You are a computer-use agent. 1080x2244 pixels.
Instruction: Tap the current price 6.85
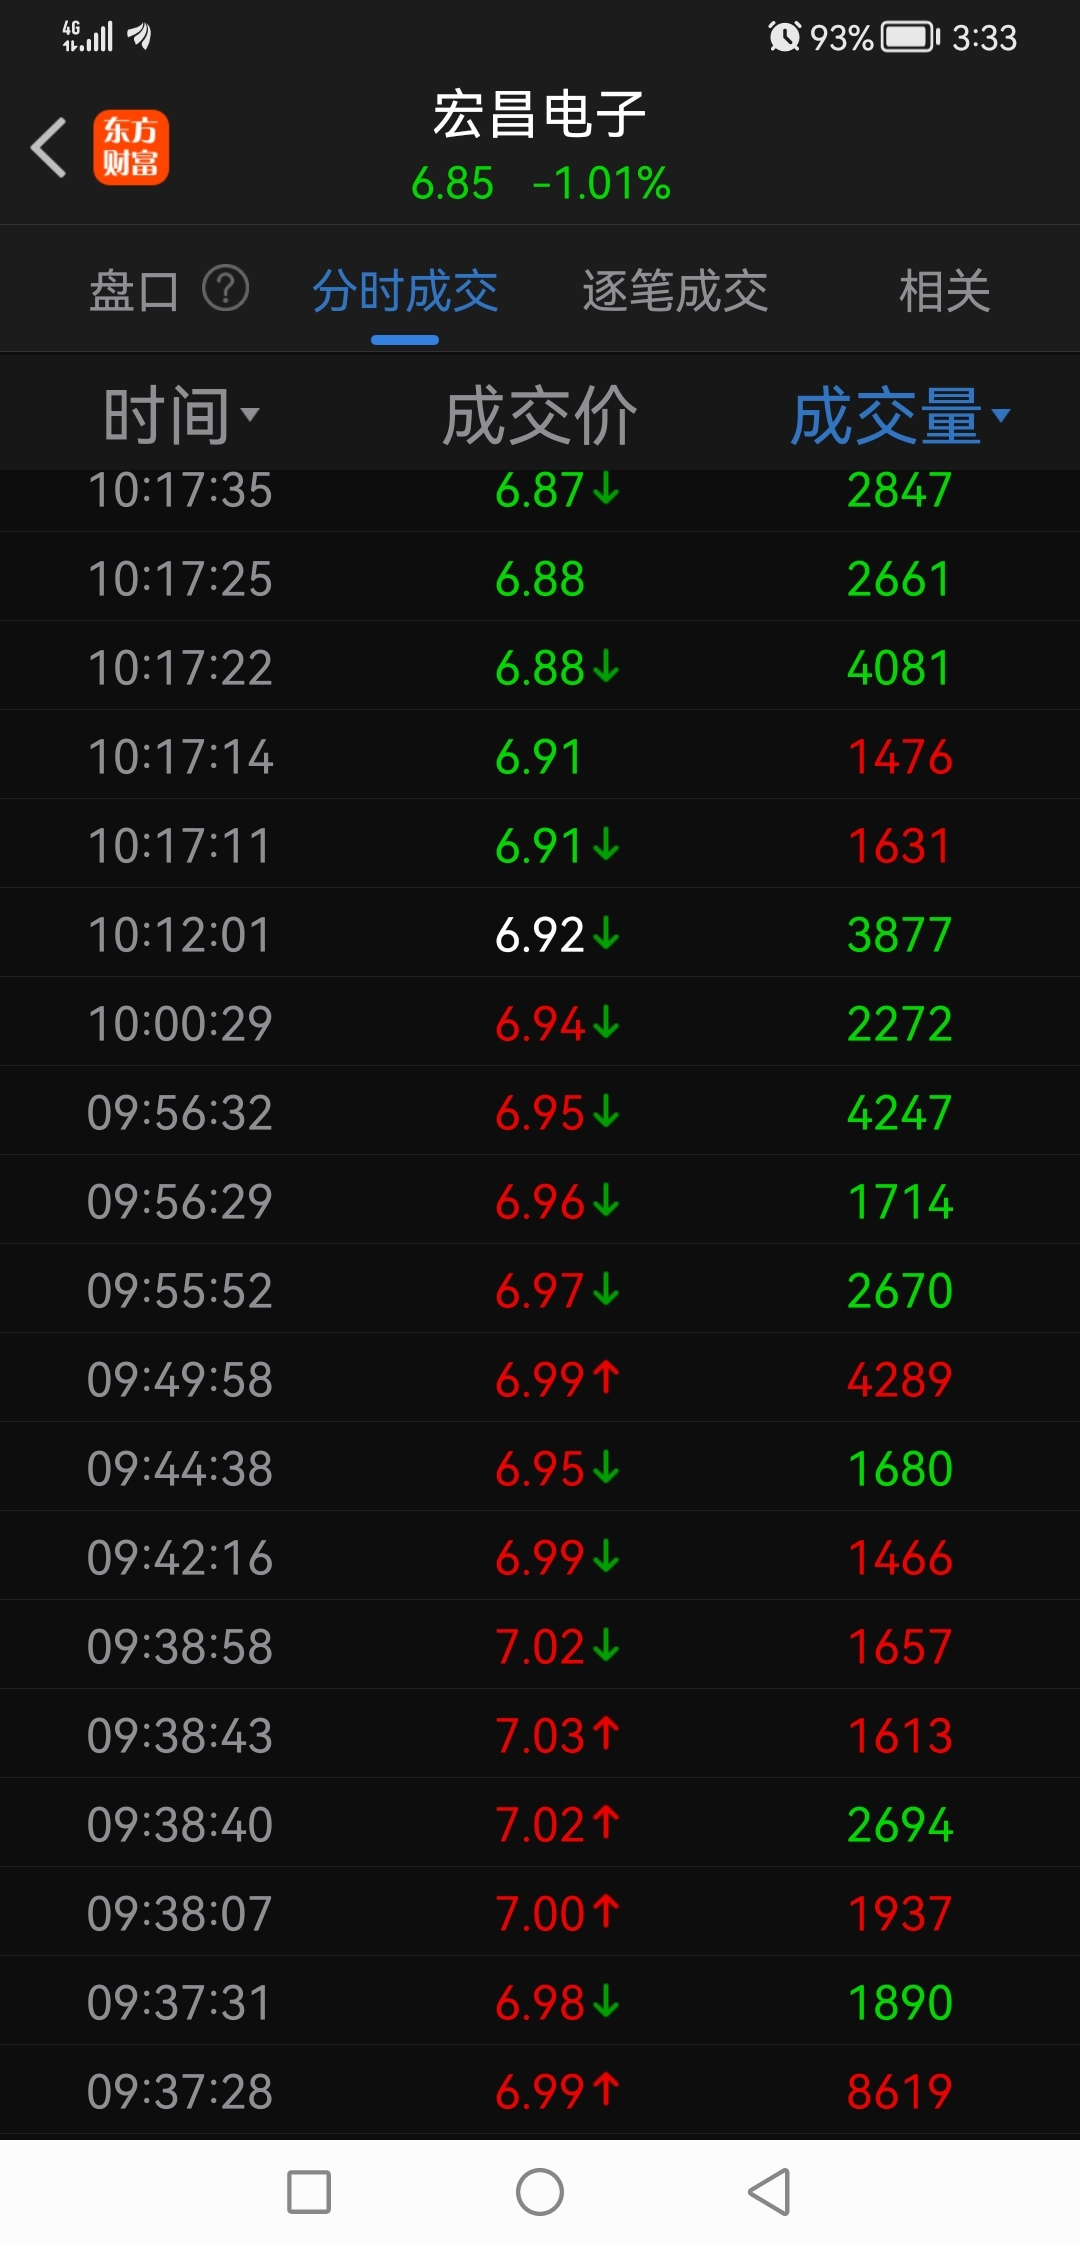pos(453,183)
